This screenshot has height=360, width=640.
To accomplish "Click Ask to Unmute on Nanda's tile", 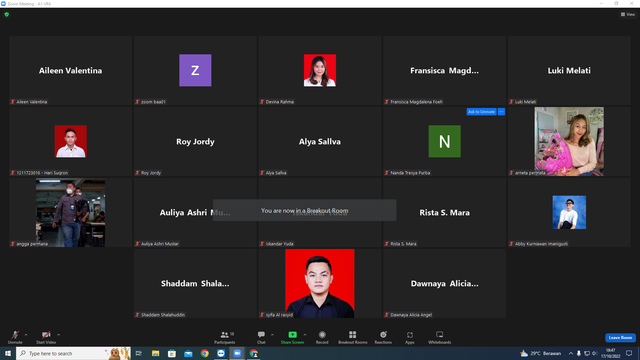I will tap(481, 111).
